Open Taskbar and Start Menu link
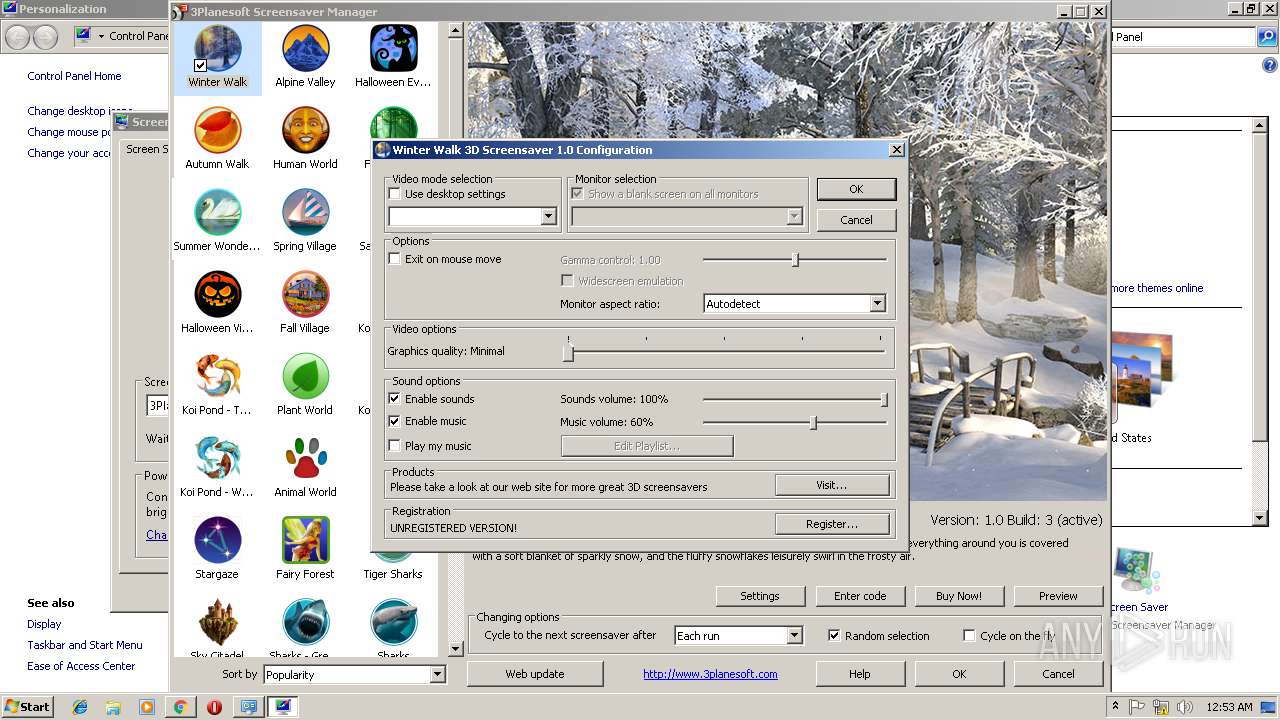The image size is (1280, 720). (x=85, y=645)
